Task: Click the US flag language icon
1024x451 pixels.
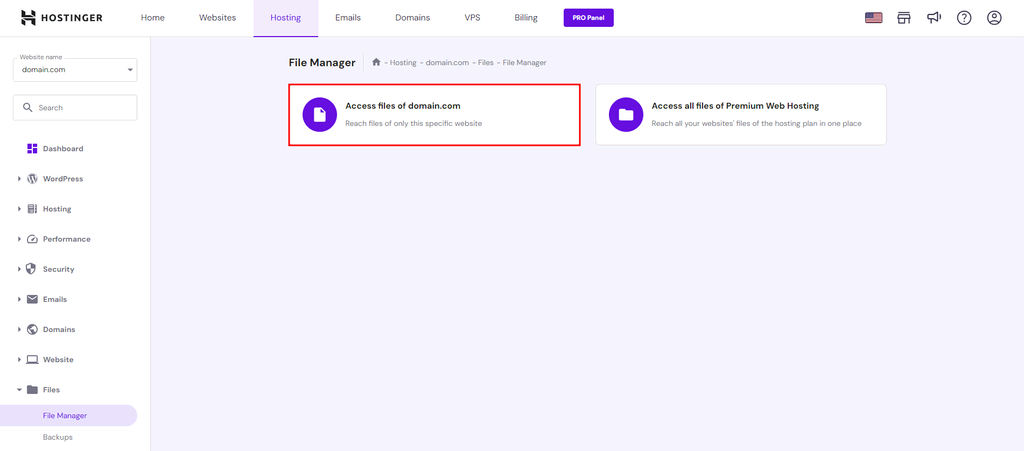Action: coord(873,18)
